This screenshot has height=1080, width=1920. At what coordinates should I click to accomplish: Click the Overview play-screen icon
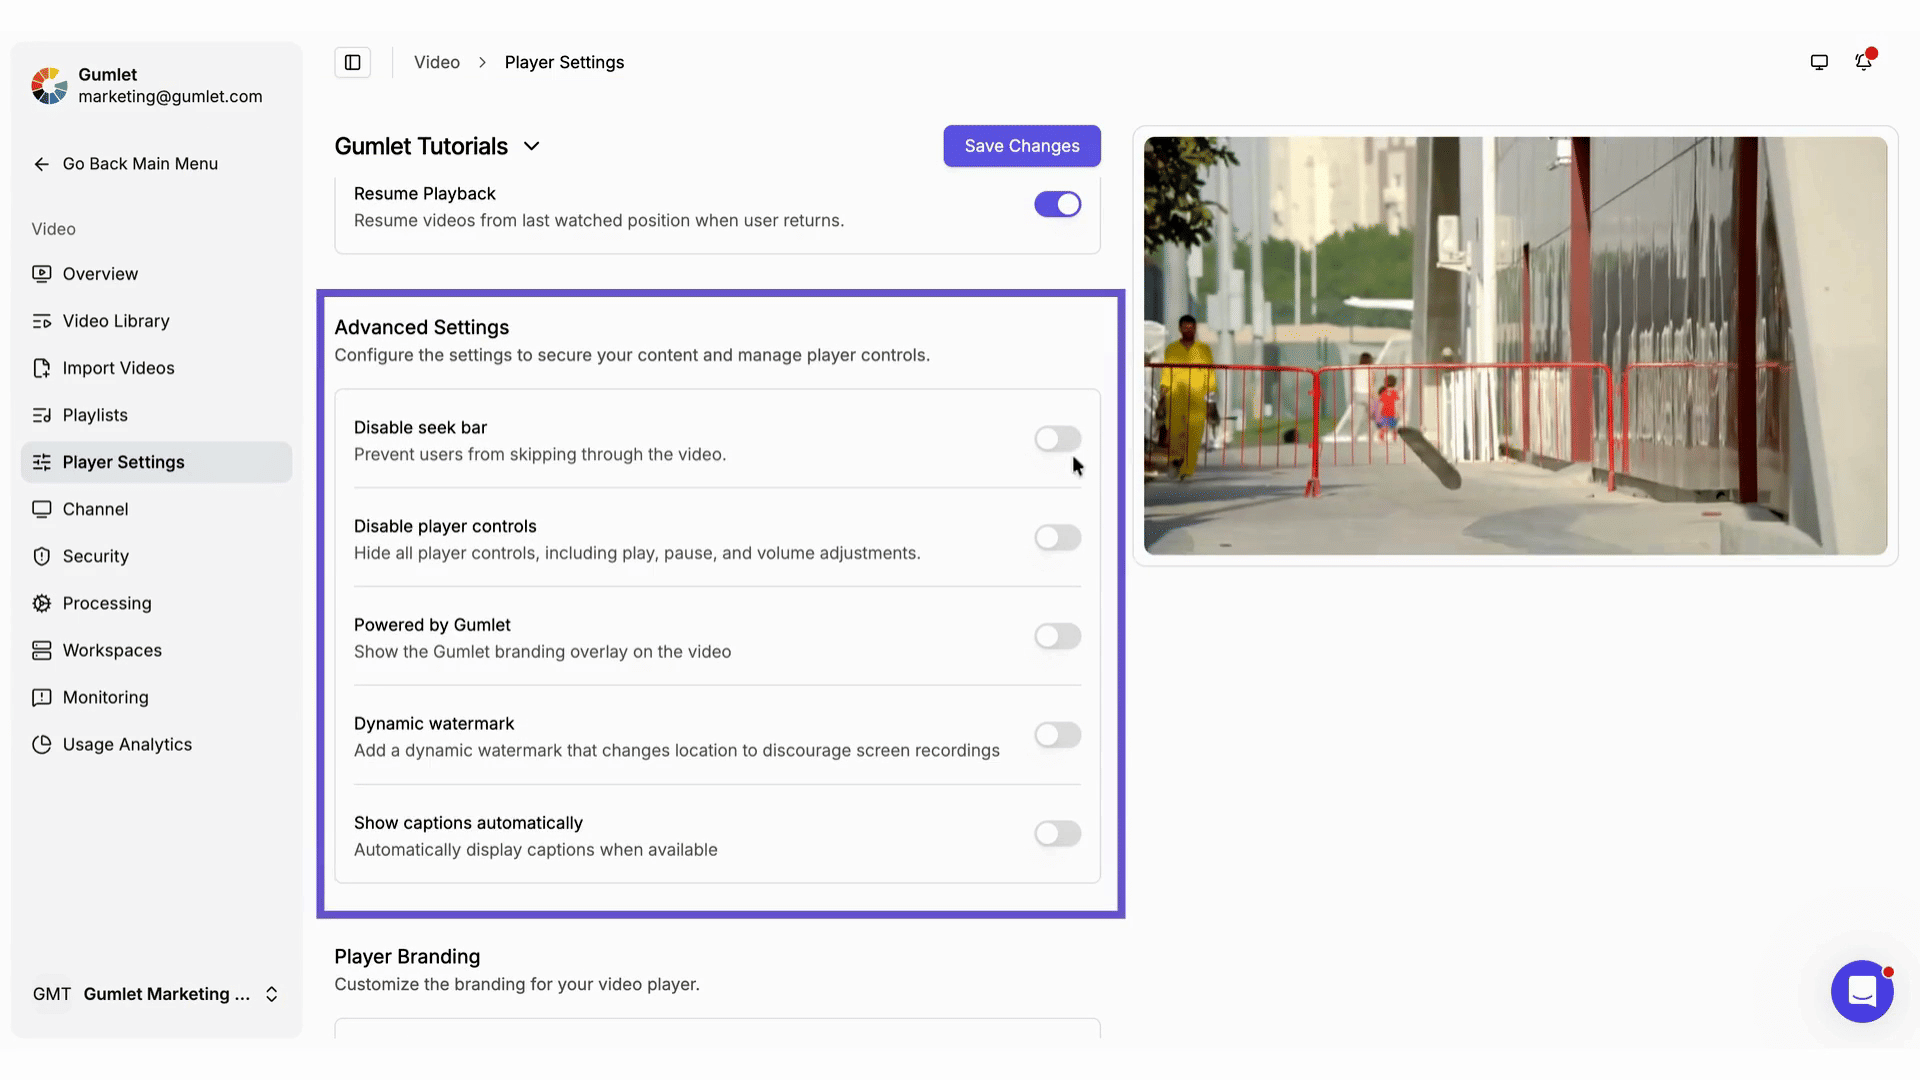click(41, 274)
